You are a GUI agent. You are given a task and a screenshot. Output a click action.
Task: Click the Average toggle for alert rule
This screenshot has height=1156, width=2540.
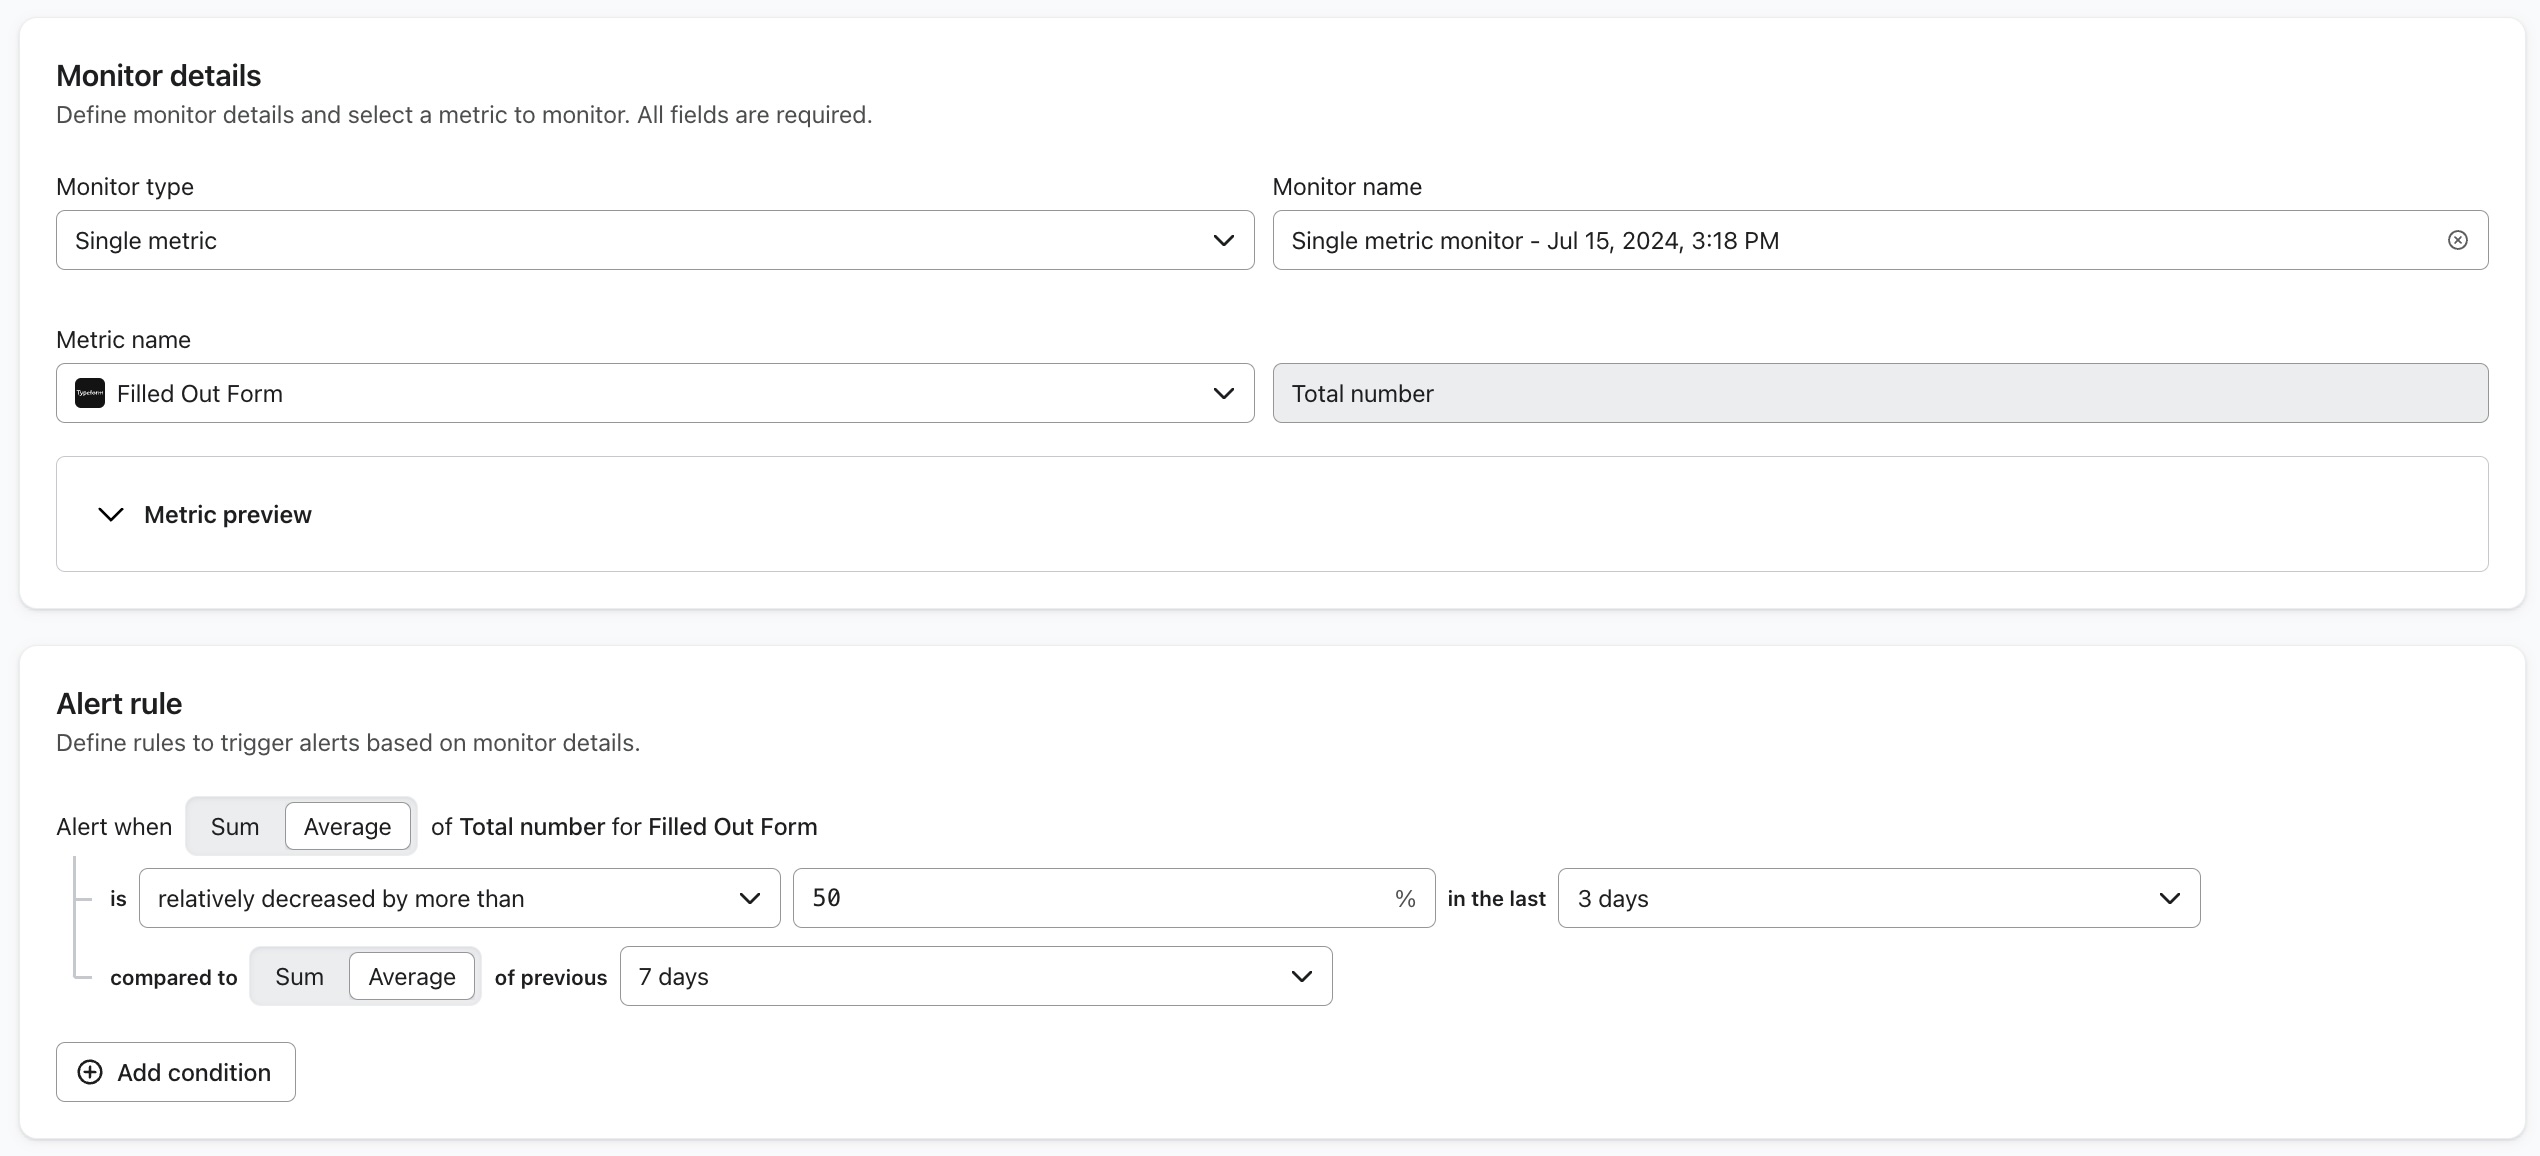tap(347, 824)
